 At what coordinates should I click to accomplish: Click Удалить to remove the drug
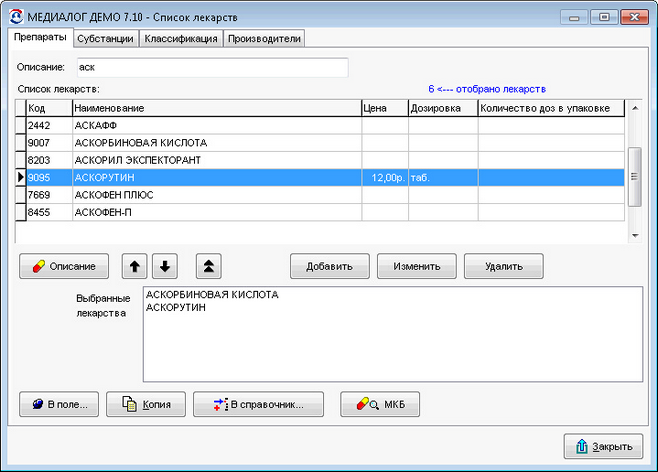coord(504,266)
